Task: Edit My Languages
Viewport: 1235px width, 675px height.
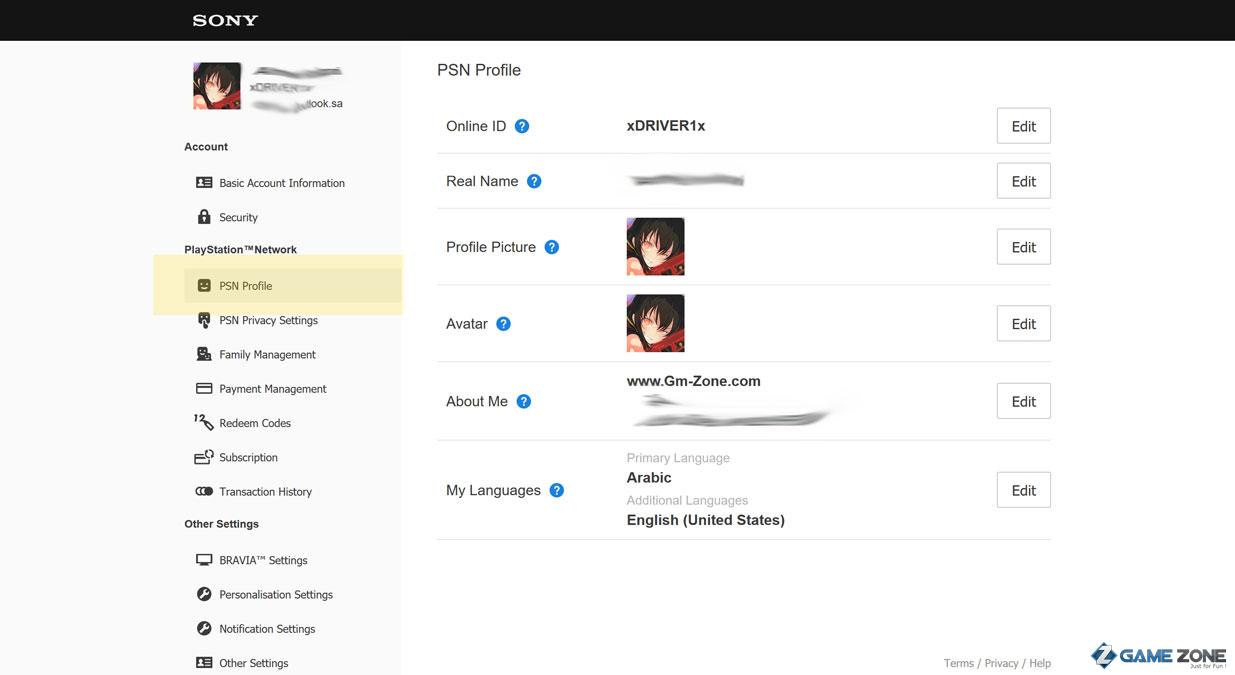Action: [1024, 490]
